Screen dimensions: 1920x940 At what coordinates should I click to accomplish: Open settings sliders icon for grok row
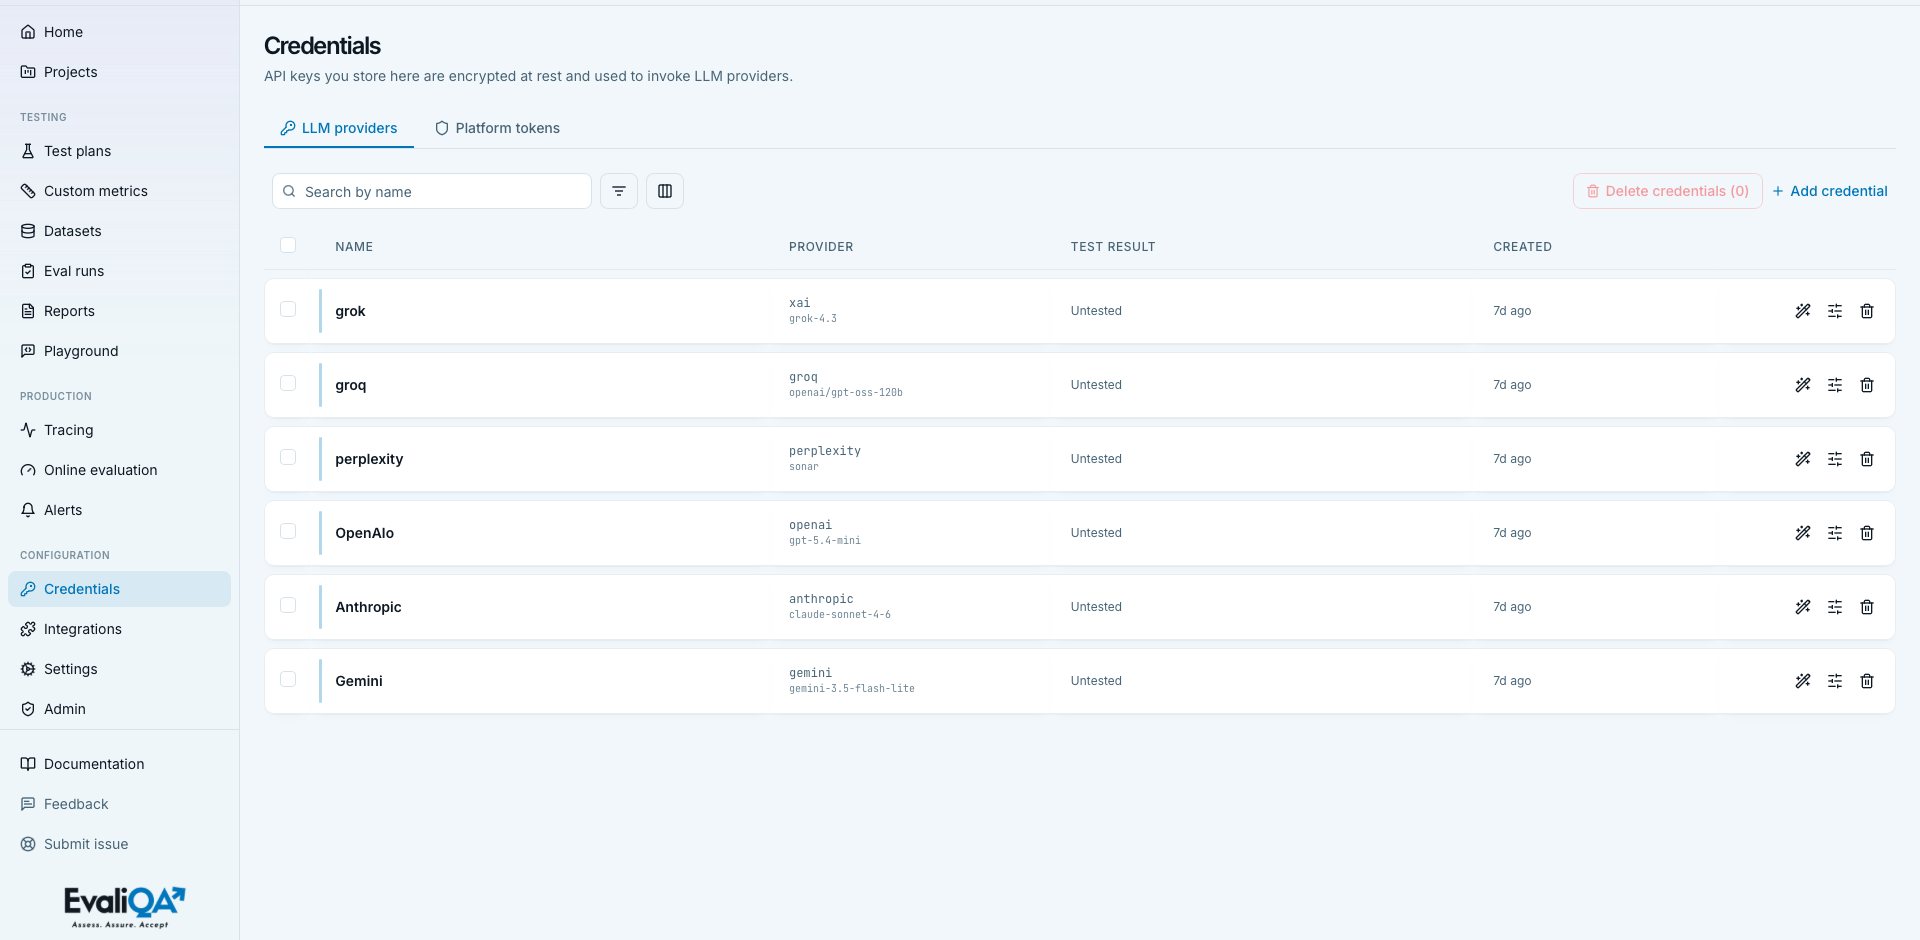1835,311
